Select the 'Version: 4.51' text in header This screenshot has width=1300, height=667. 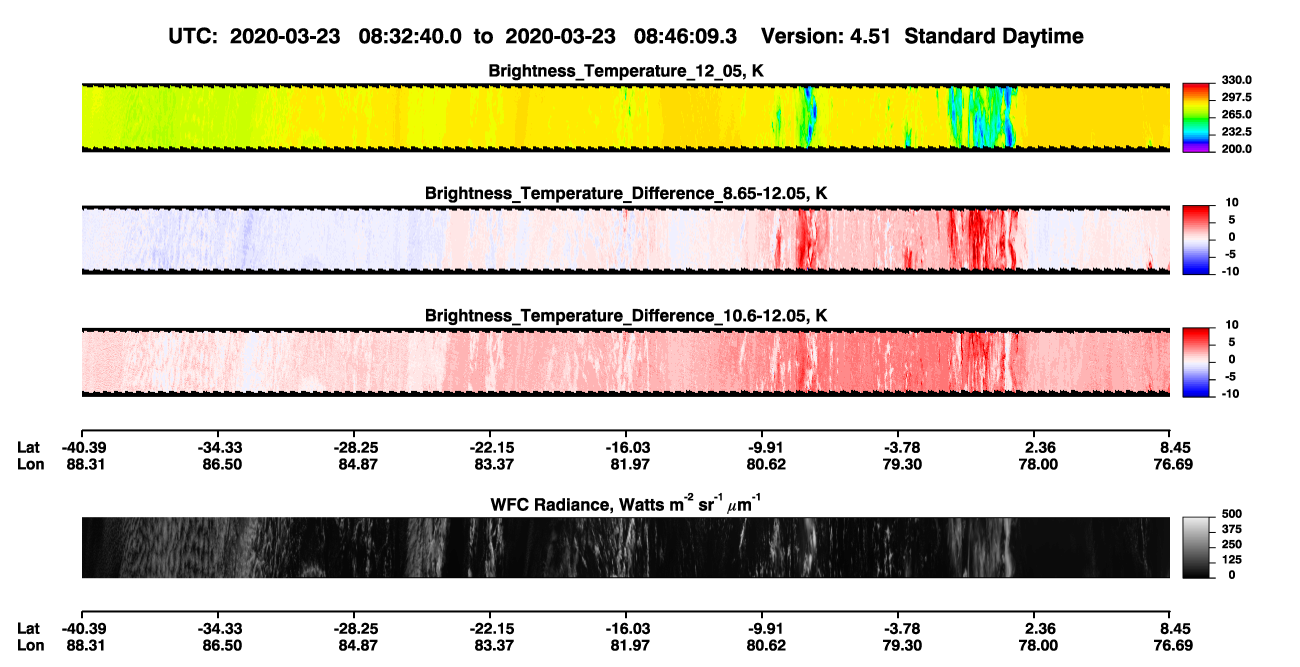826,36
